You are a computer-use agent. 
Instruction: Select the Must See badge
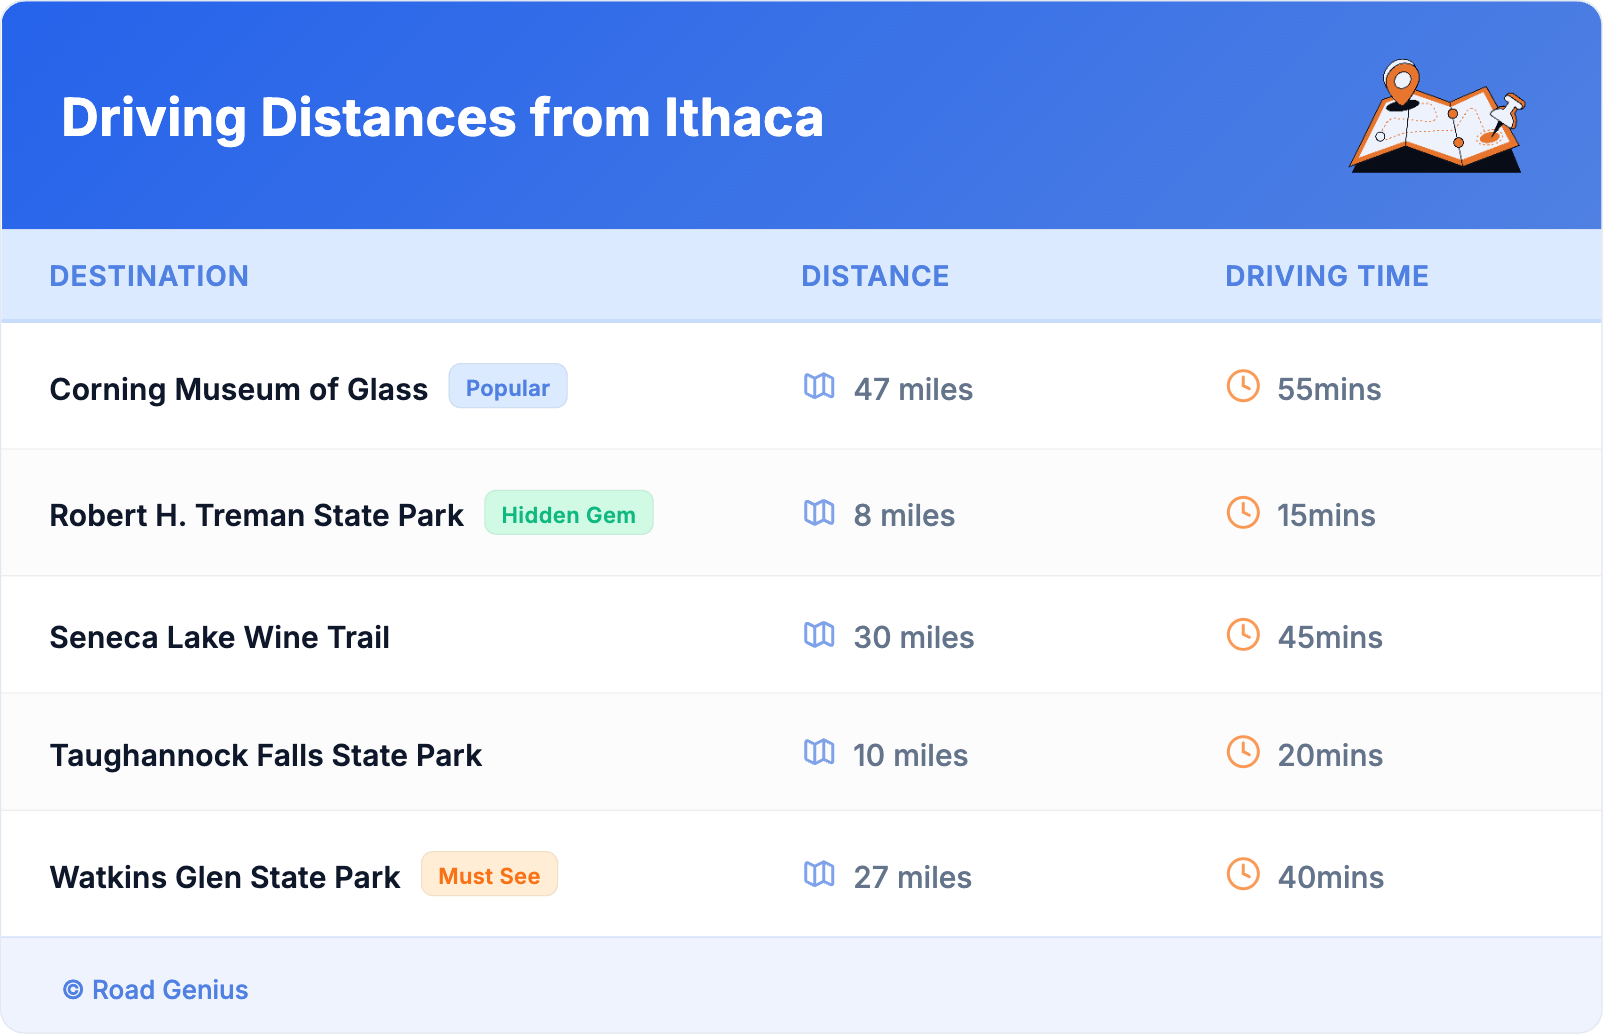489,875
